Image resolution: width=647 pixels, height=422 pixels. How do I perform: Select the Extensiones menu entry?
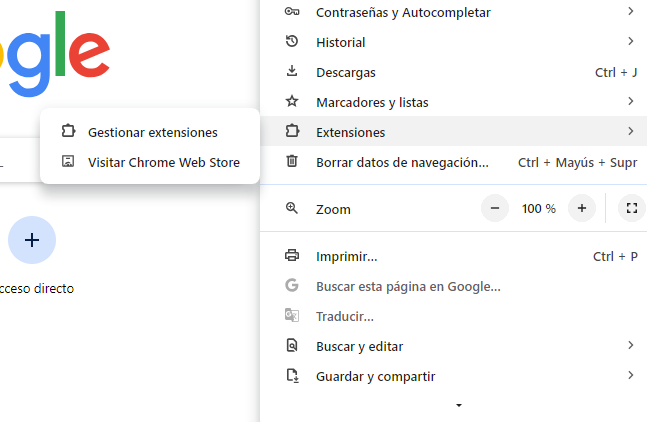pos(453,131)
